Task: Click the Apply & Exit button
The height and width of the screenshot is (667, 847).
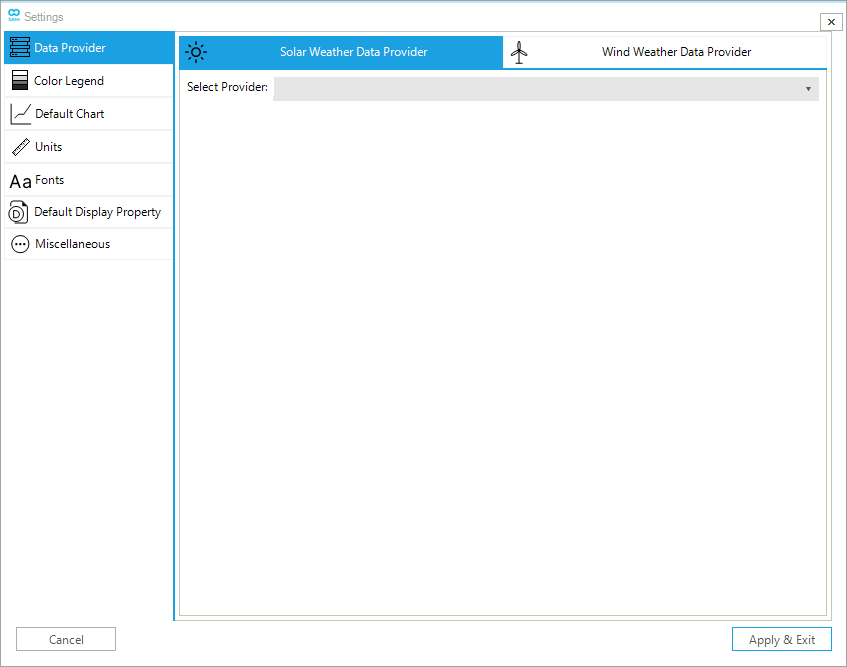Action: pos(781,640)
